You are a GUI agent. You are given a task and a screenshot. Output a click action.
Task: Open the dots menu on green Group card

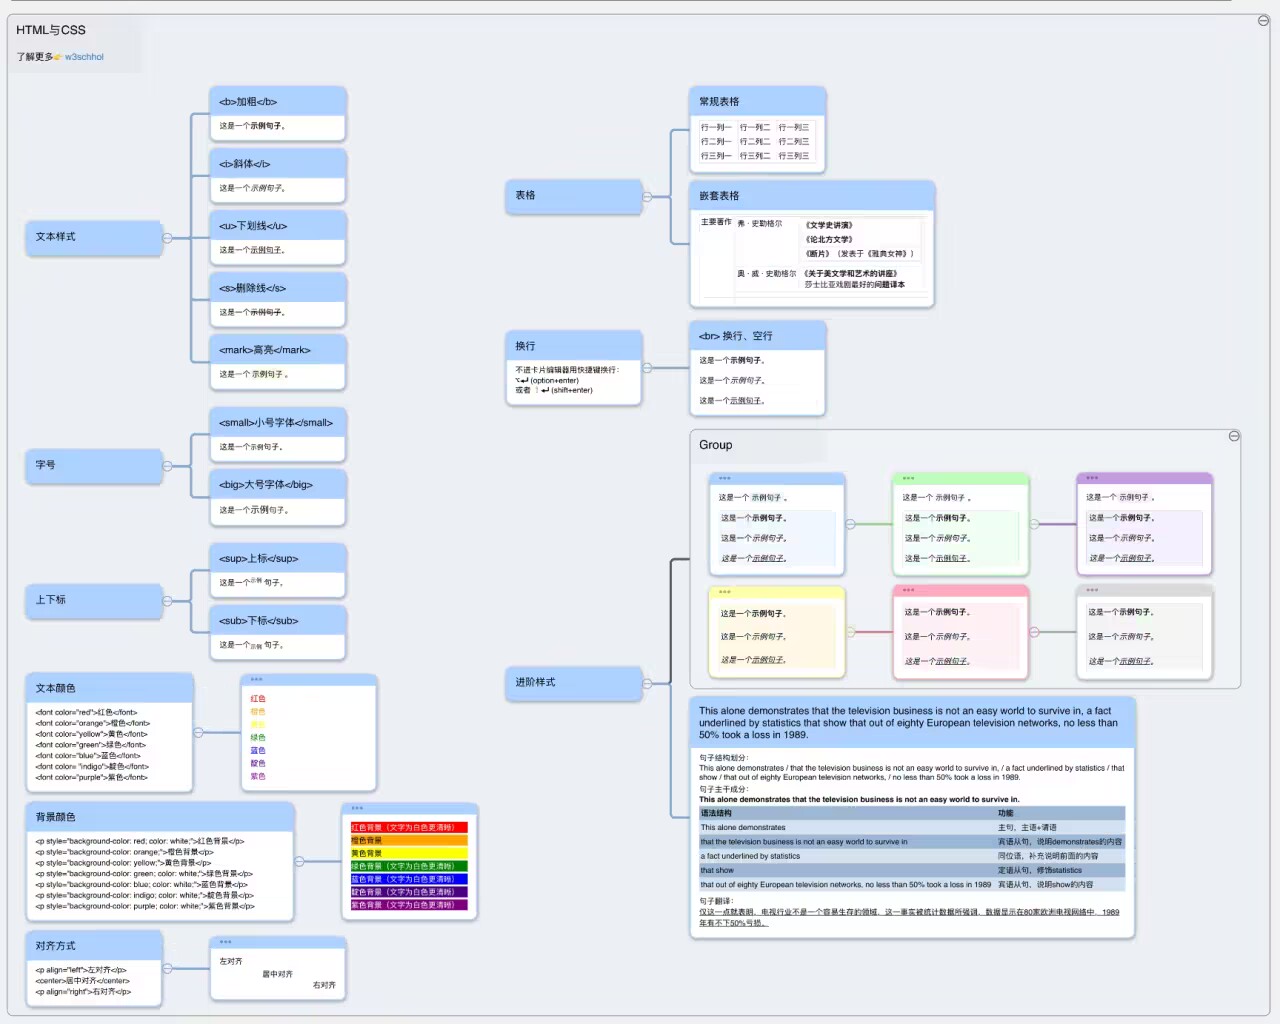coord(908,478)
